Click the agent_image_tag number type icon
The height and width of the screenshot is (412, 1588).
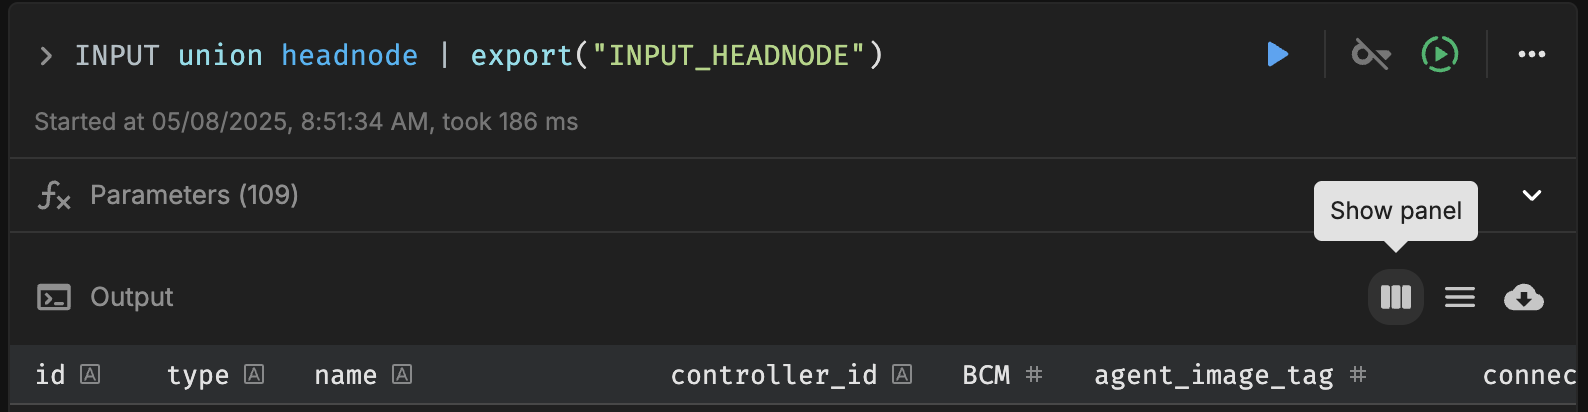pyautogui.click(x=1357, y=374)
